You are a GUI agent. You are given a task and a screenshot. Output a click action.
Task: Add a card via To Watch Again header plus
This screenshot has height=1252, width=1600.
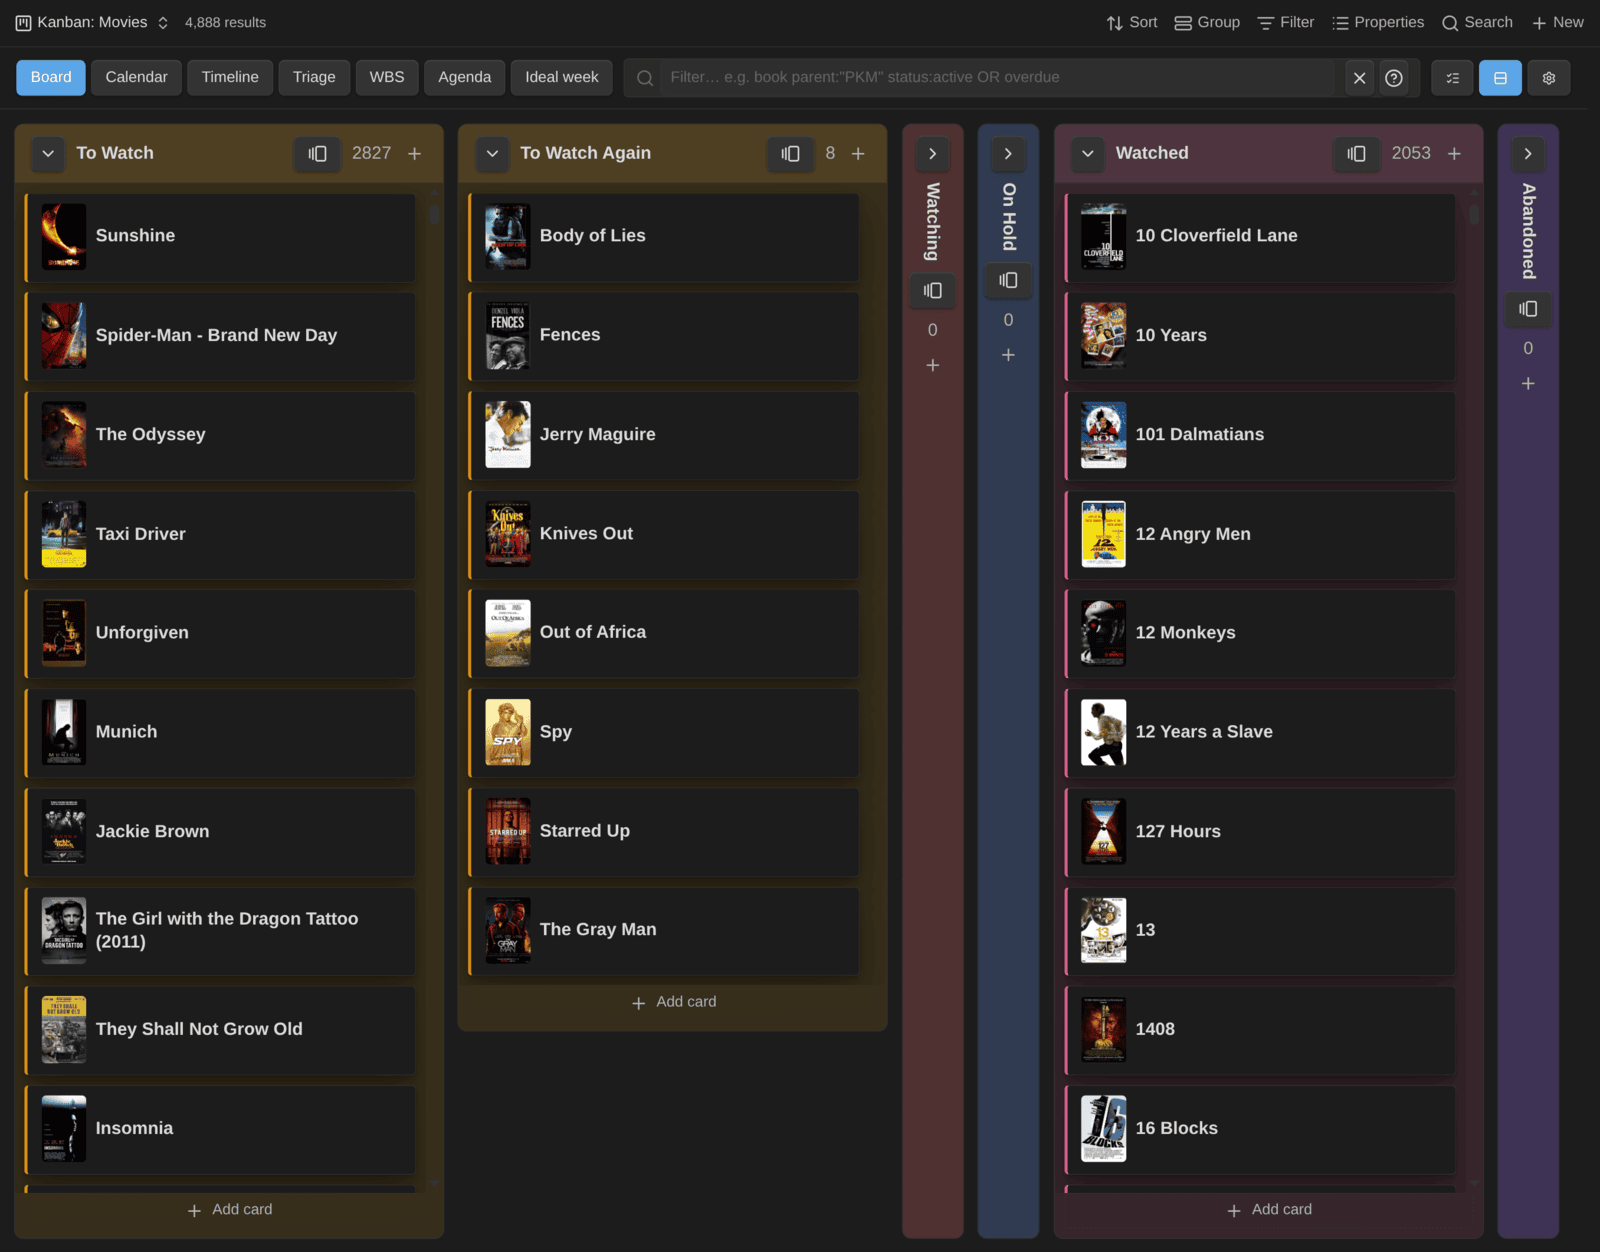858,153
